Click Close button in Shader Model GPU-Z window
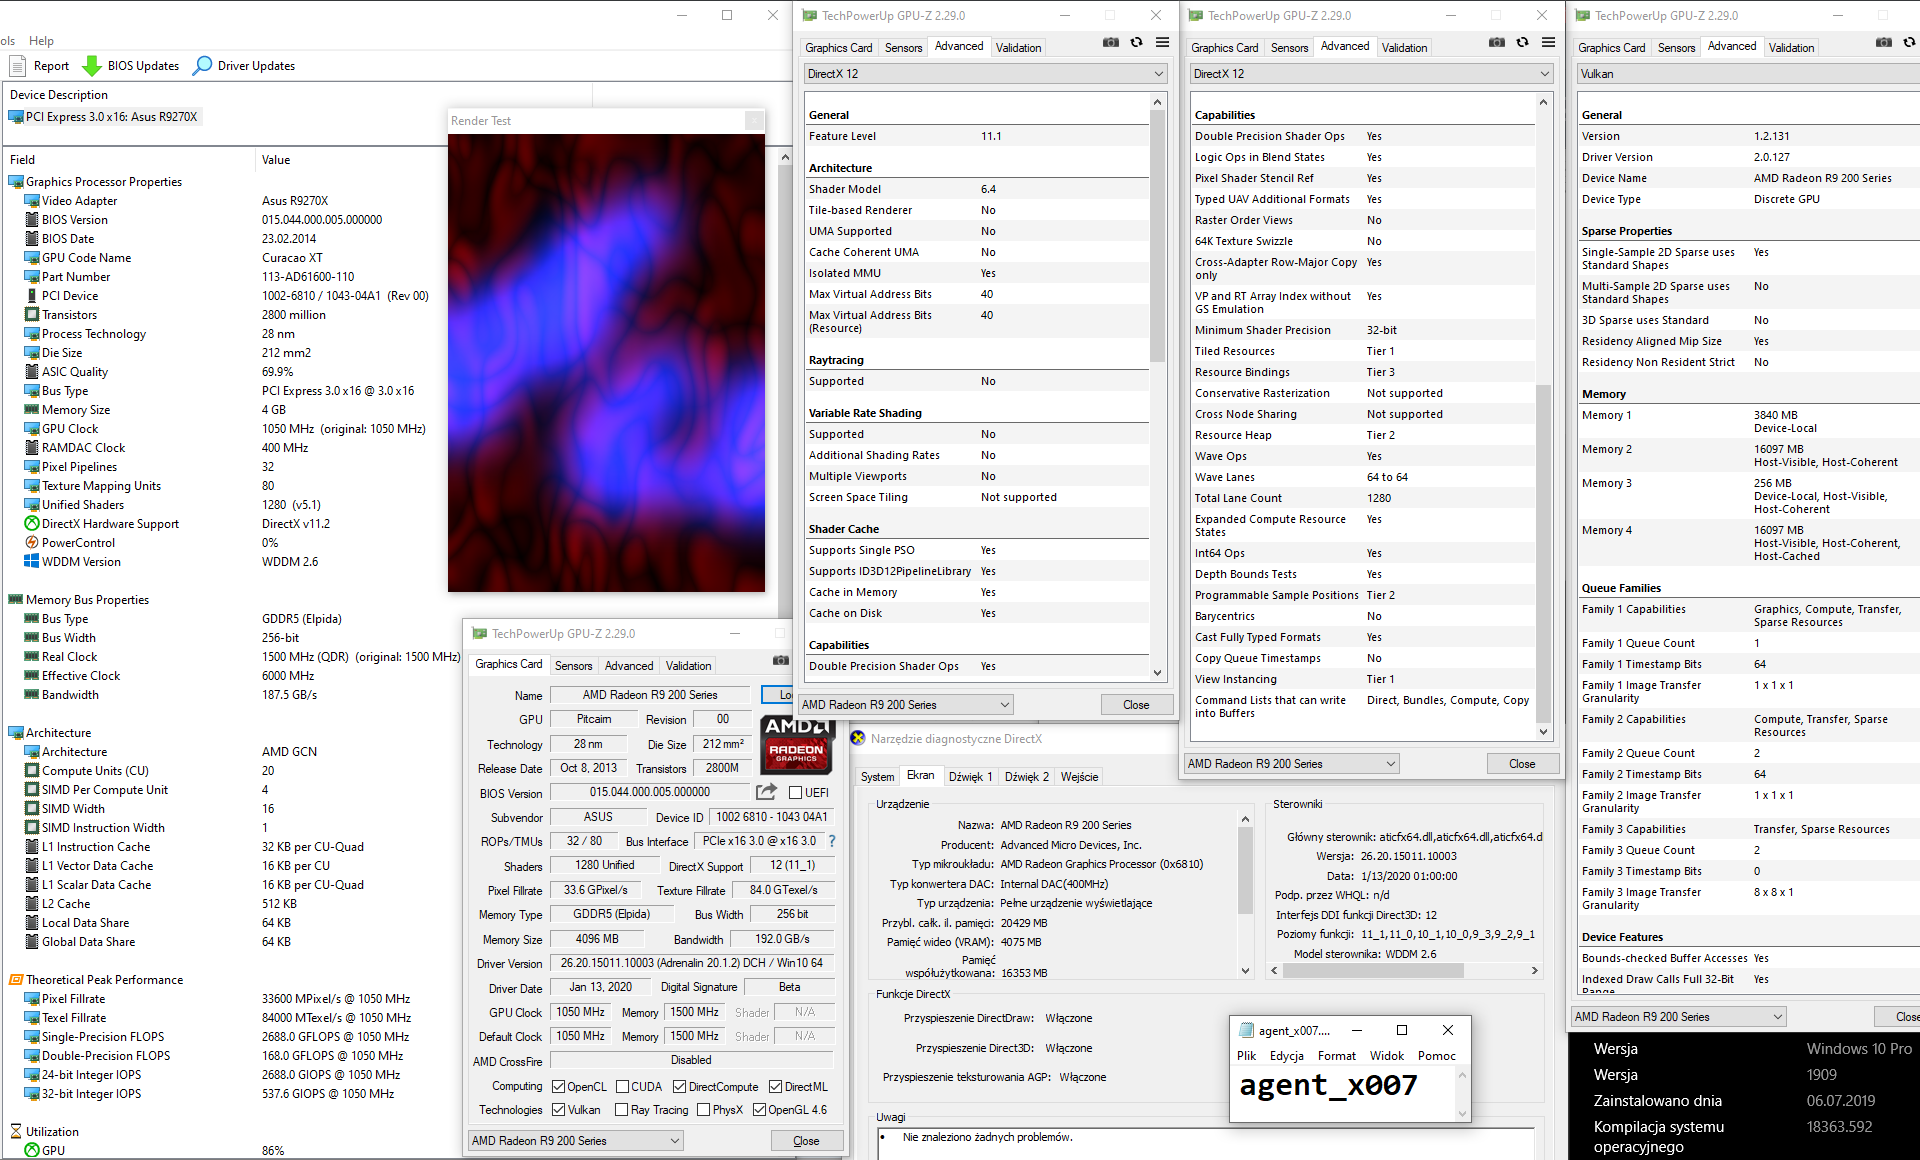The image size is (1920, 1160). [1136, 705]
